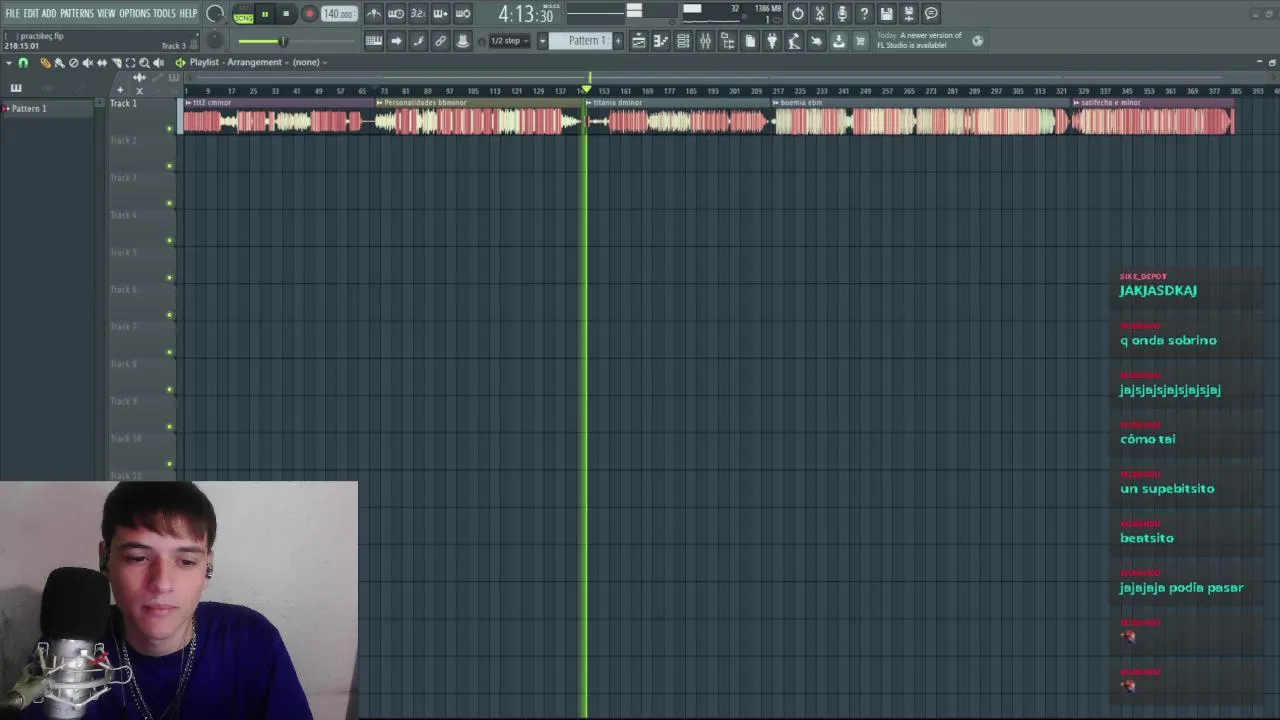Click the main volume knob
This screenshot has width=1280, height=720.
[215, 14]
